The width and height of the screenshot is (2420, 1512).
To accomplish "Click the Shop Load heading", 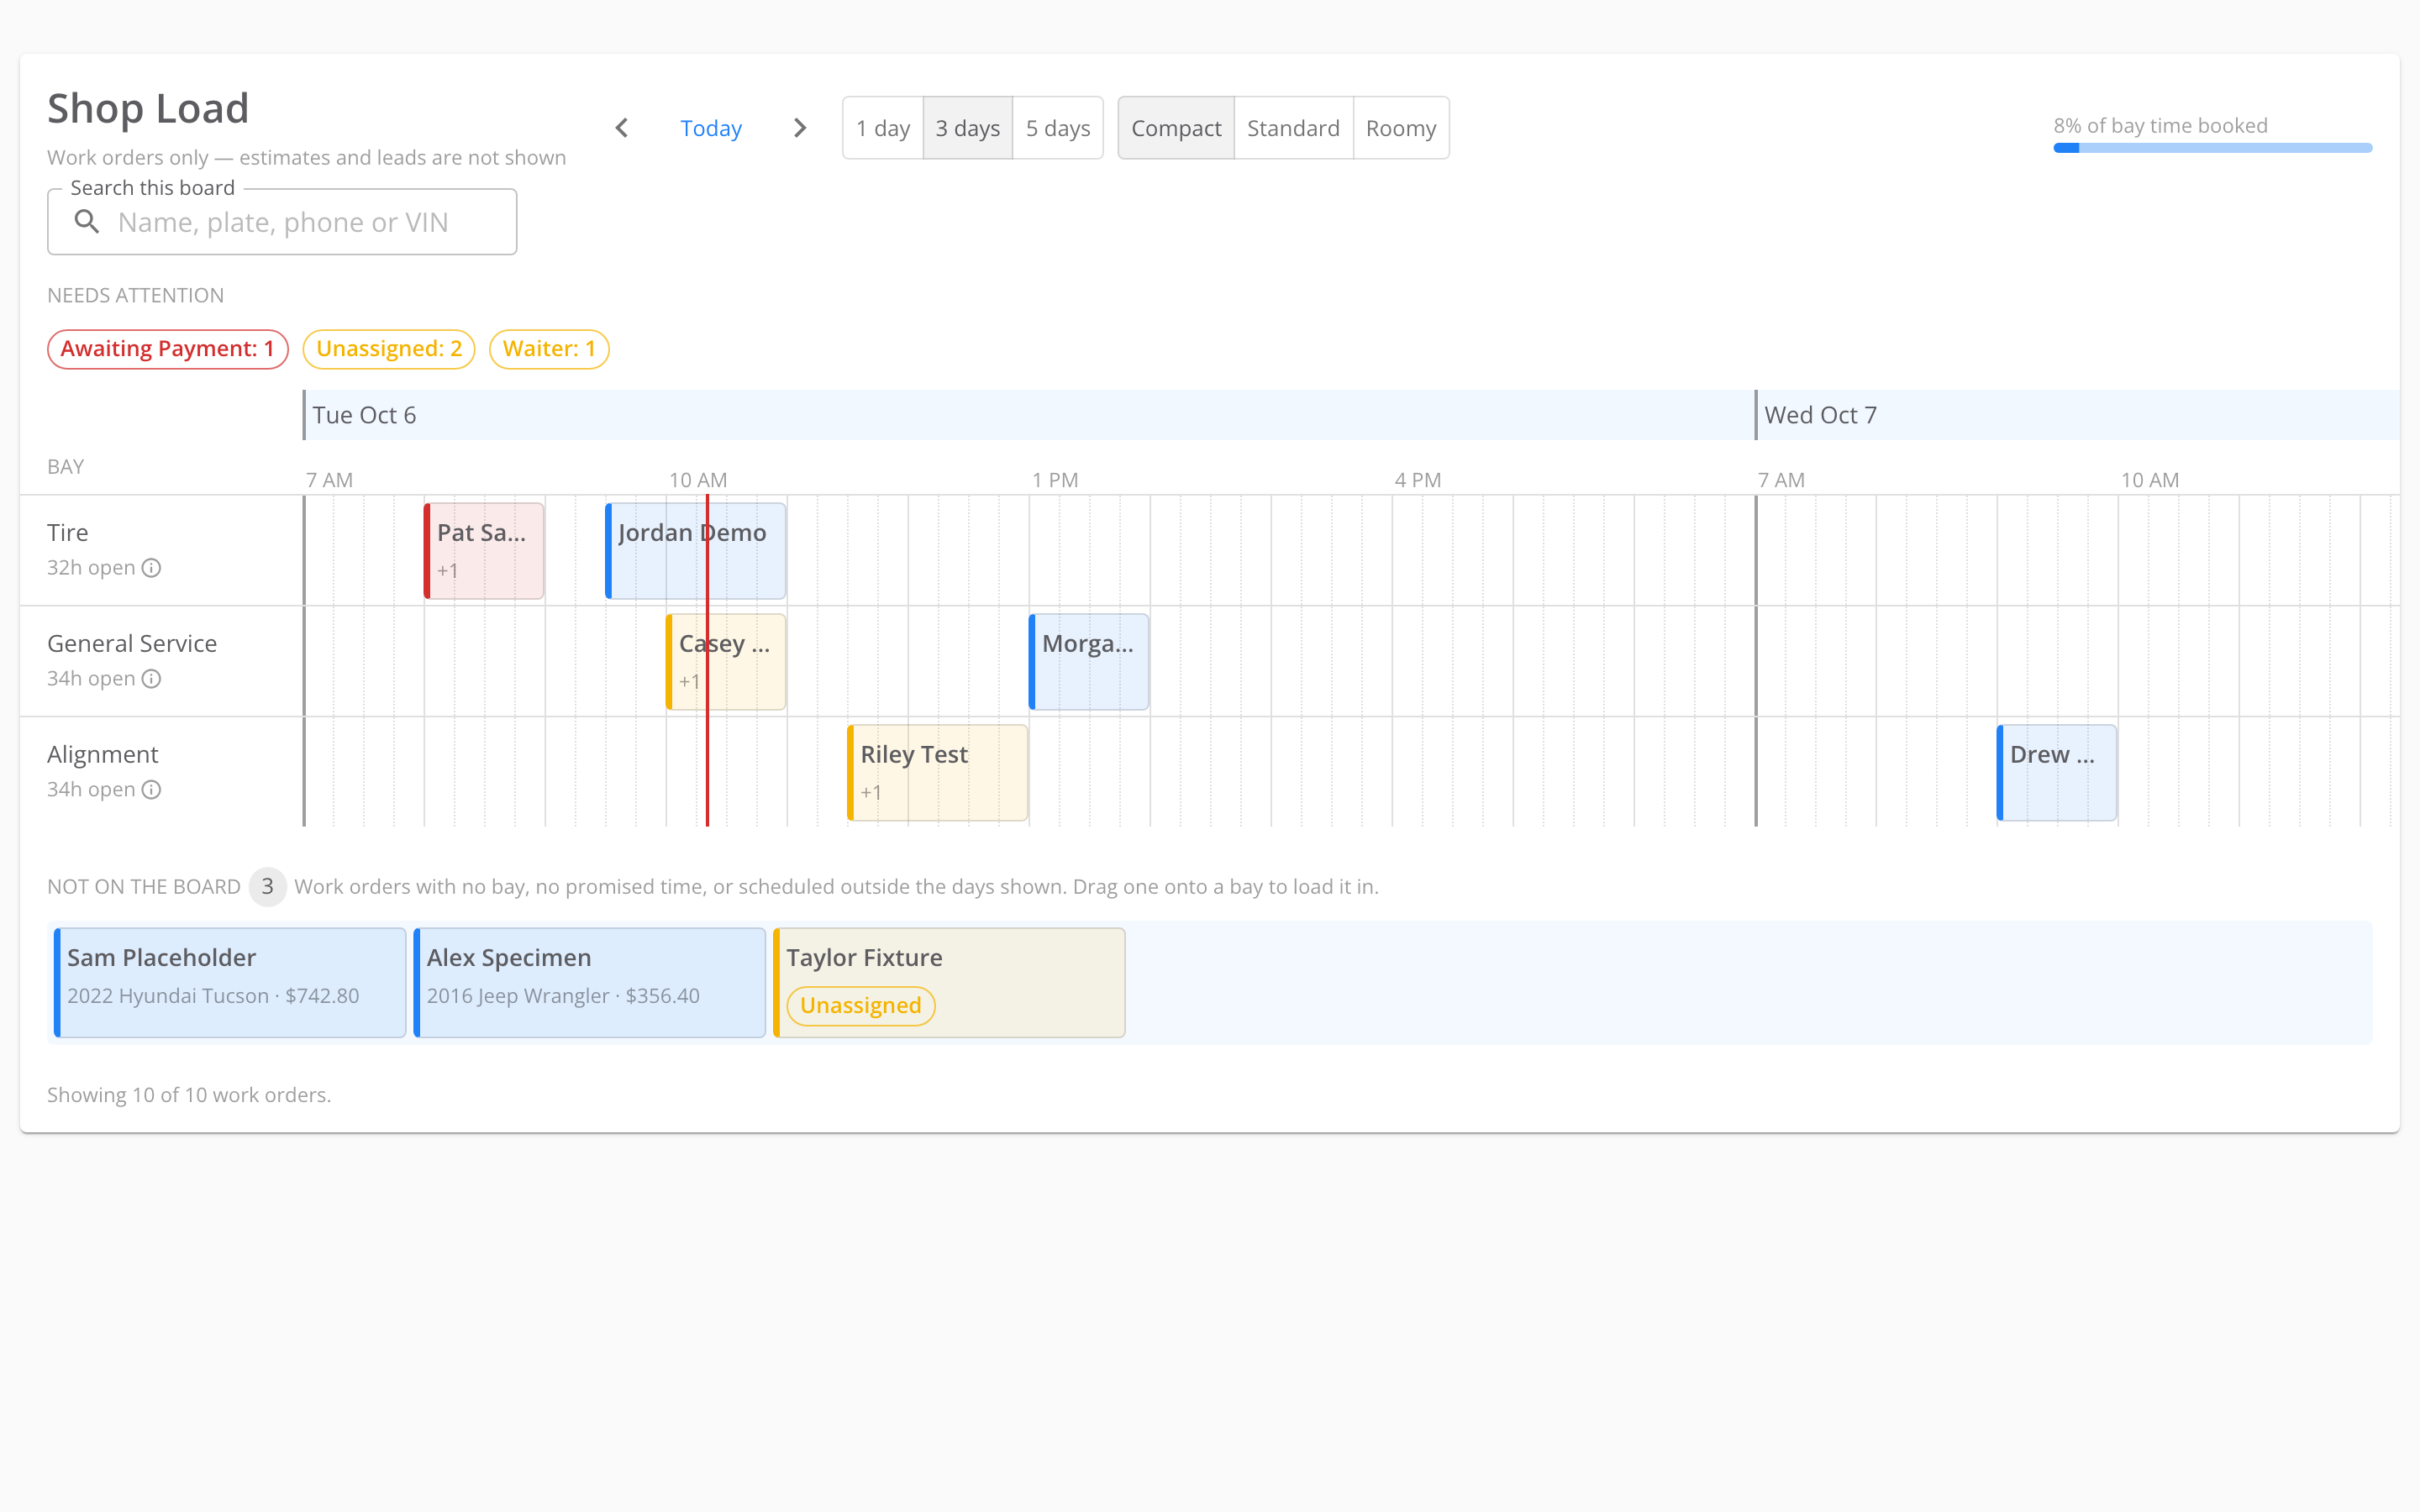I will pos(148,108).
